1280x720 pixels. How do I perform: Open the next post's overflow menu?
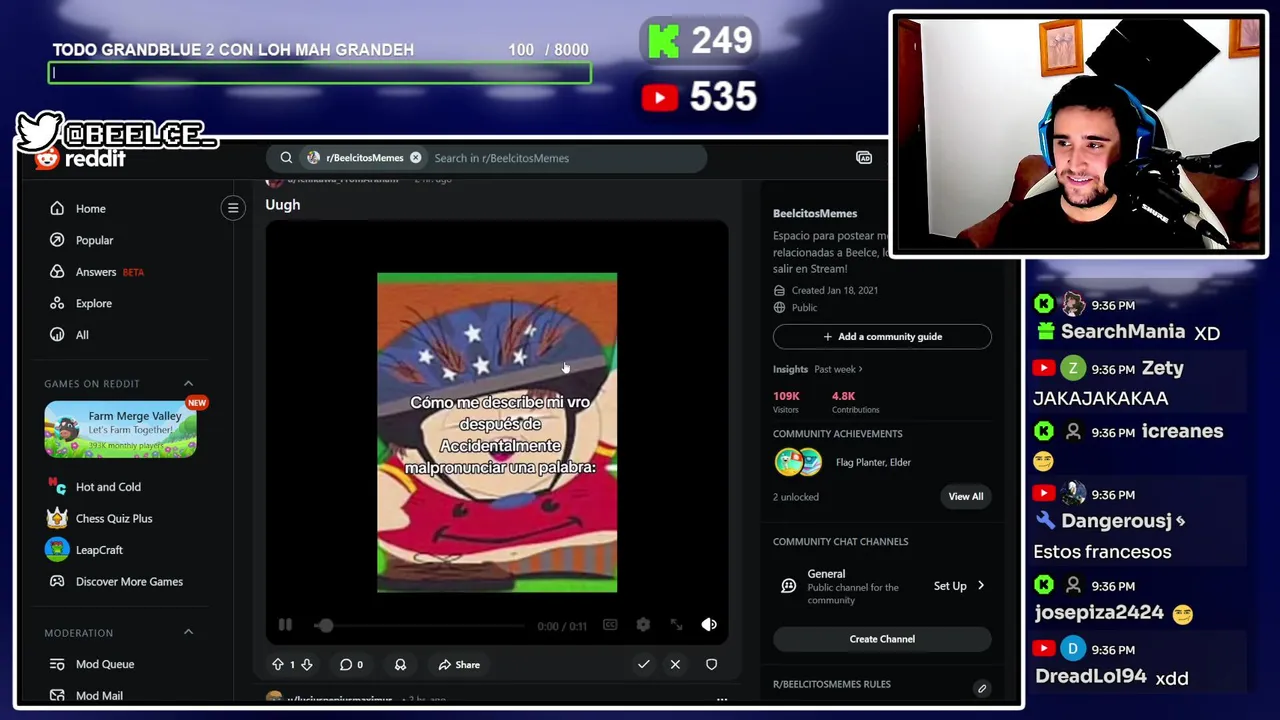point(721,699)
